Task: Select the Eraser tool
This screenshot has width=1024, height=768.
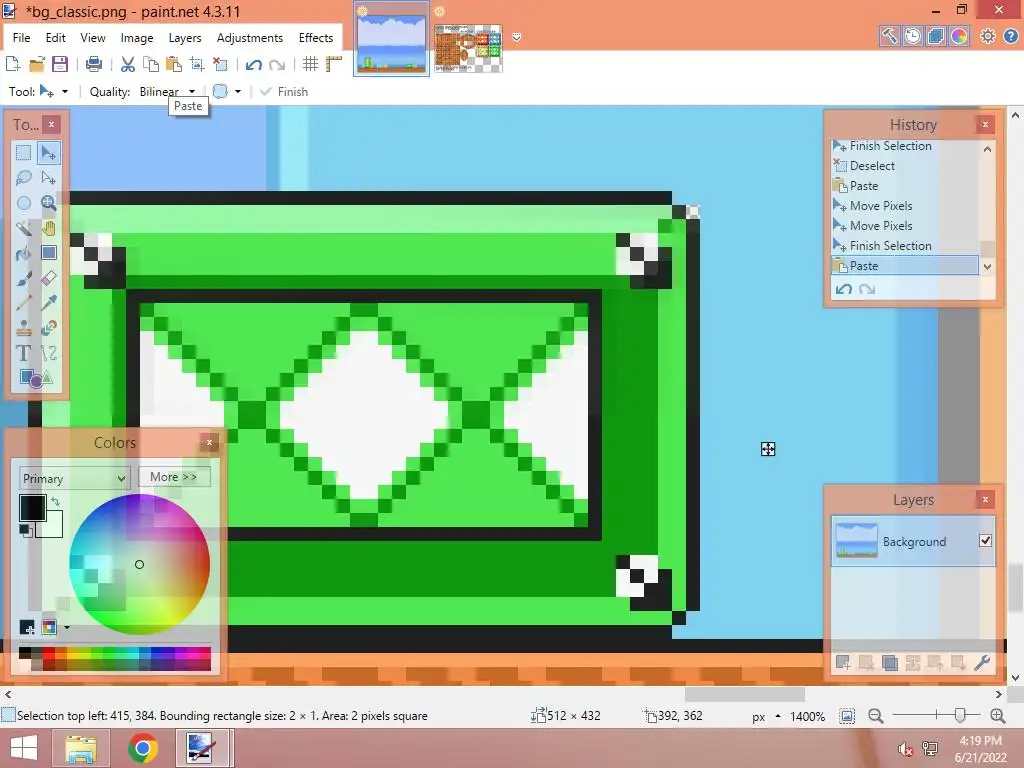Action: coord(48,278)
